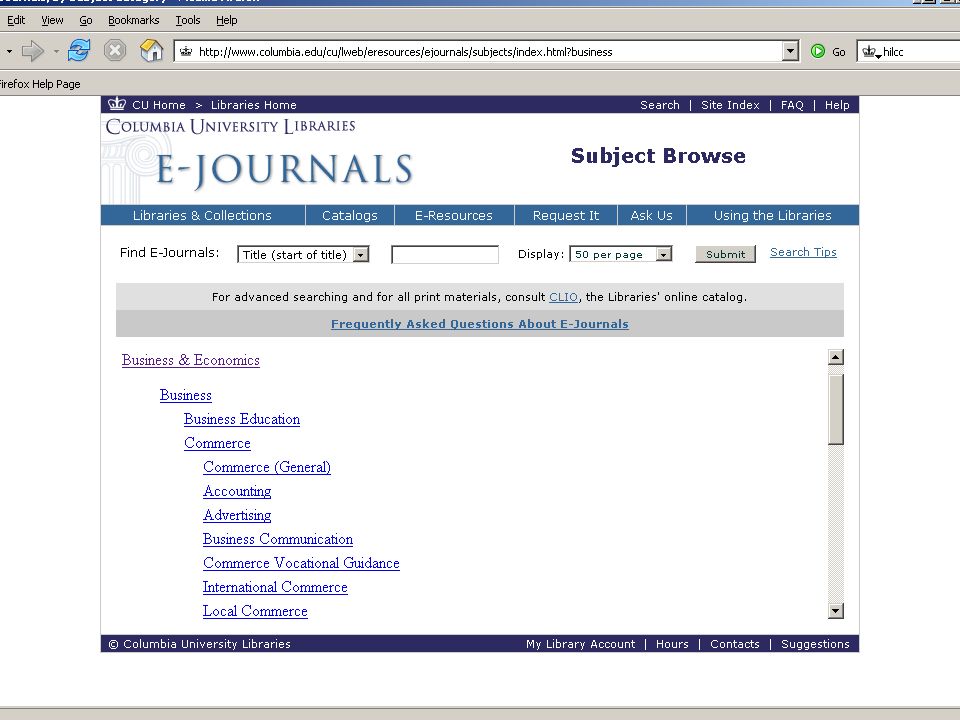Click the Search link in top bar
The image size is (960, 720).
click(660, 105)
